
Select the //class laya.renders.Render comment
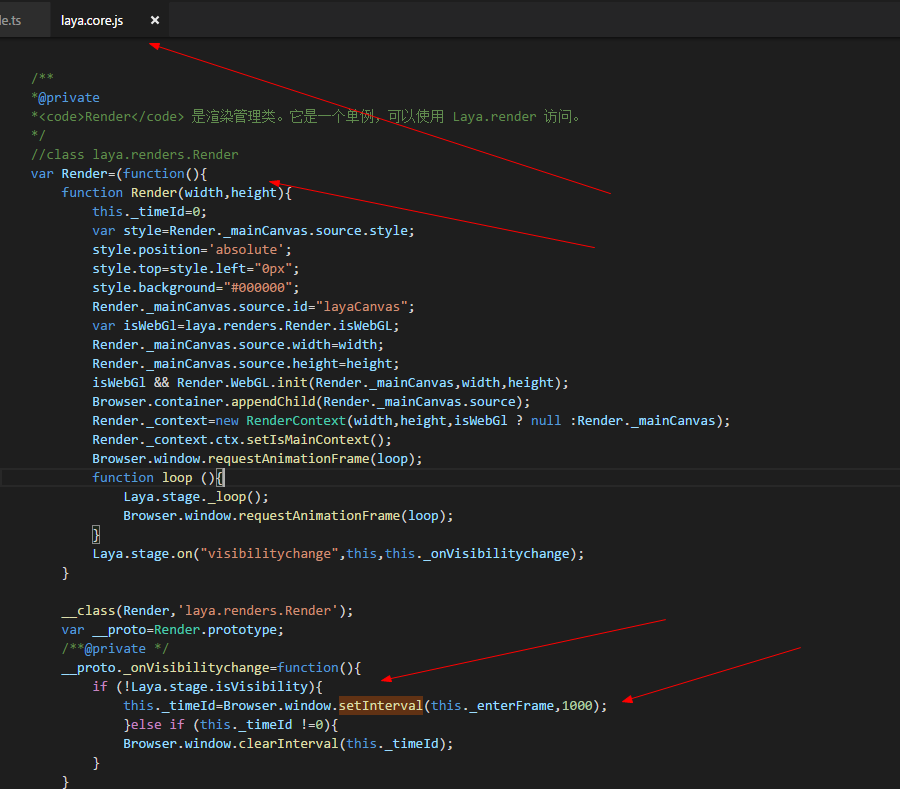tap(134, 154)
